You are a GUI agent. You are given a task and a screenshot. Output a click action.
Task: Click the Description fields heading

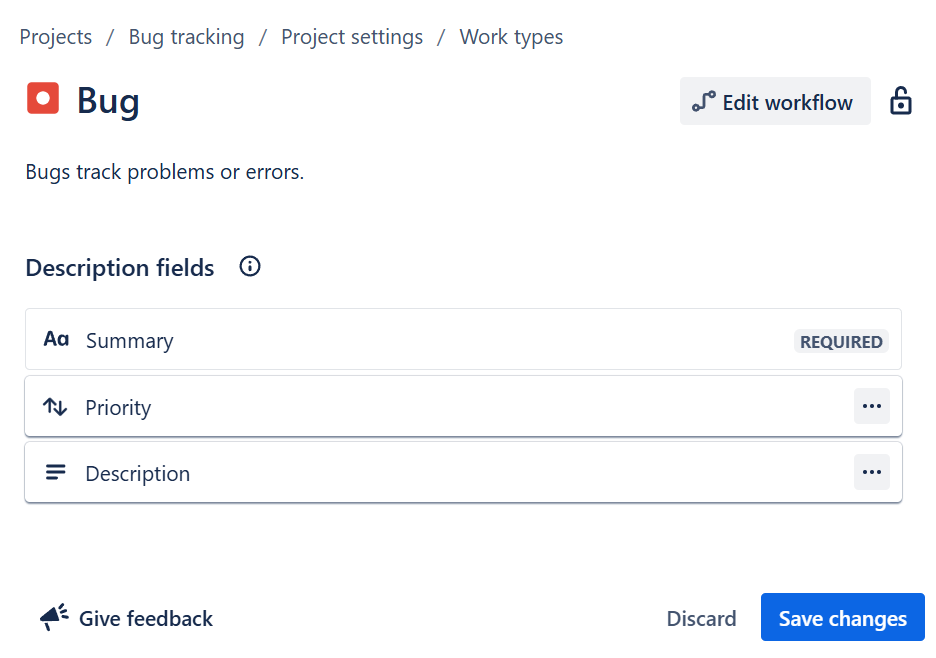119,267
